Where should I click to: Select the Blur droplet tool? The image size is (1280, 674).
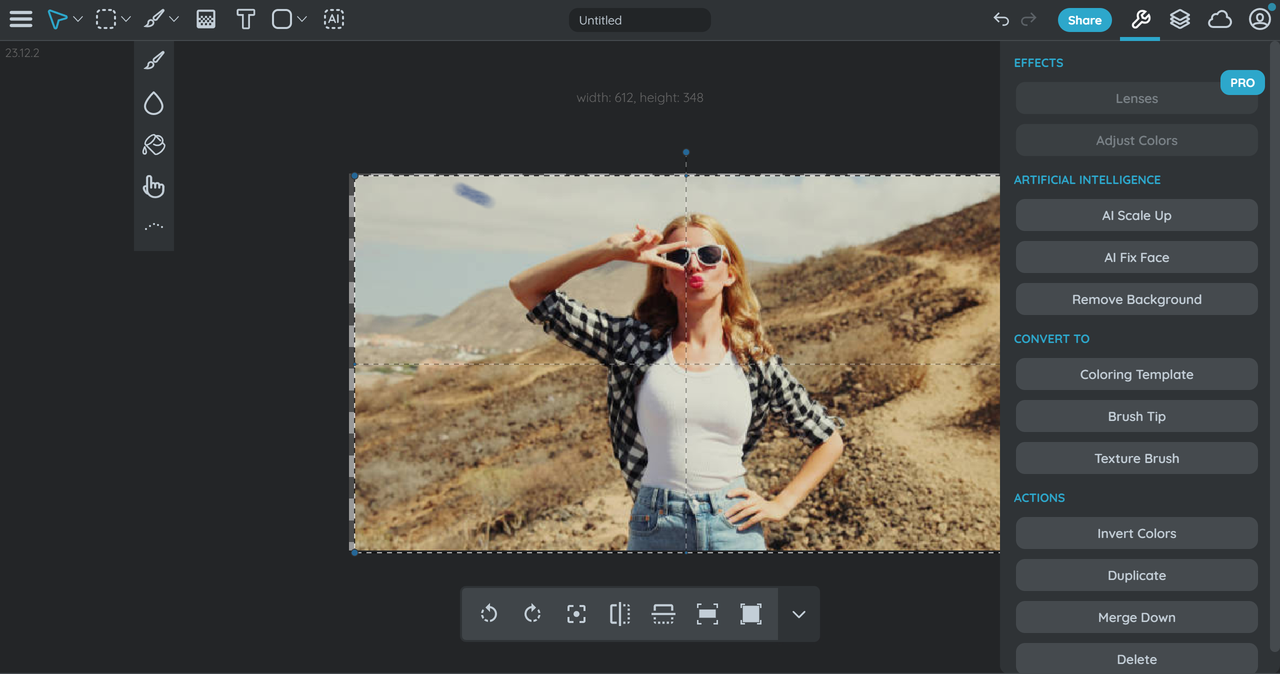tap(153, 103)
